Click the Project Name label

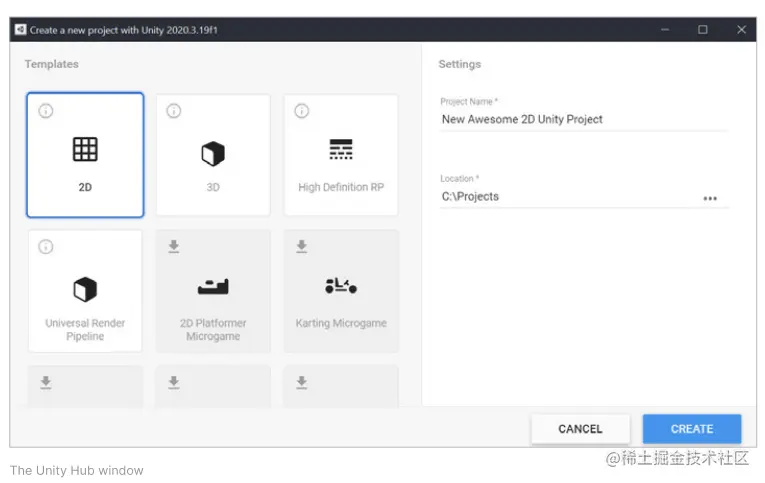469,101
